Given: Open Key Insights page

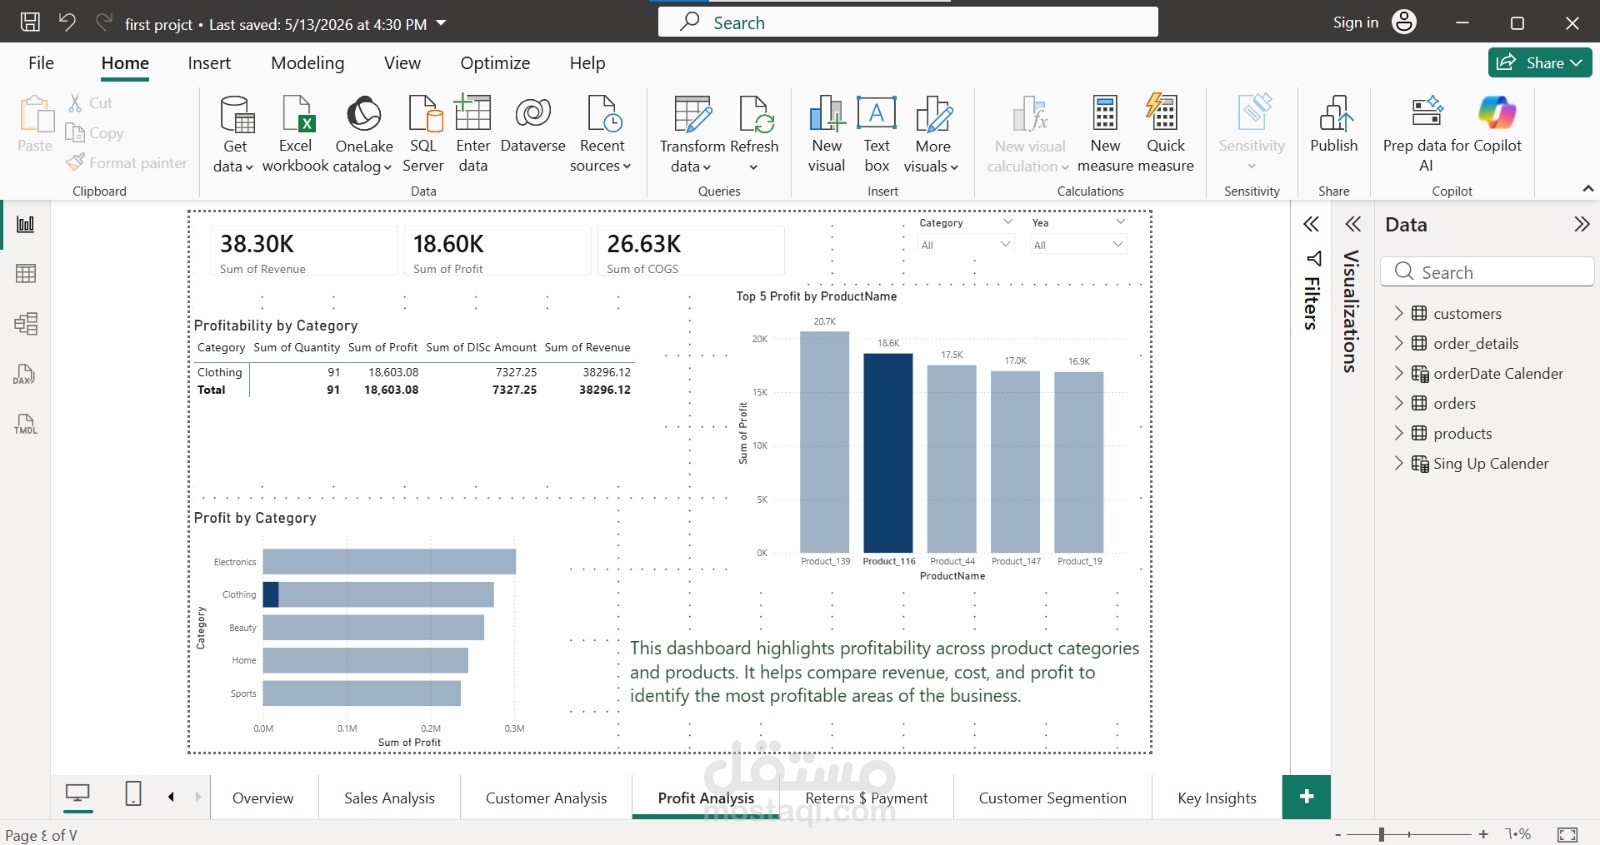Looking at the screenshot, I should pyautogui.click(x=1217, y=798).
